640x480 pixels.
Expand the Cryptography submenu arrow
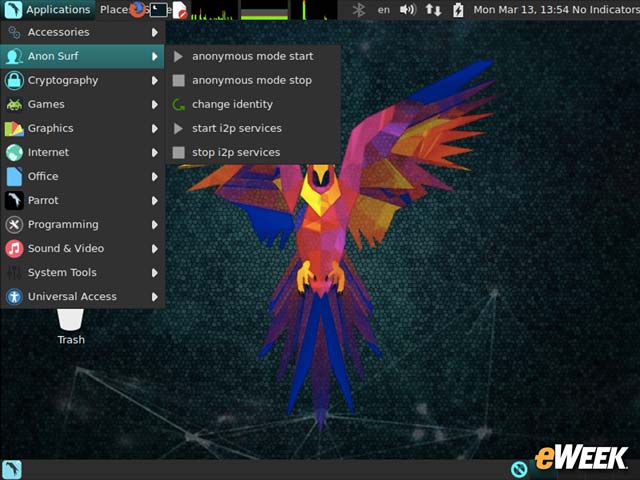(x=155, y=80)
